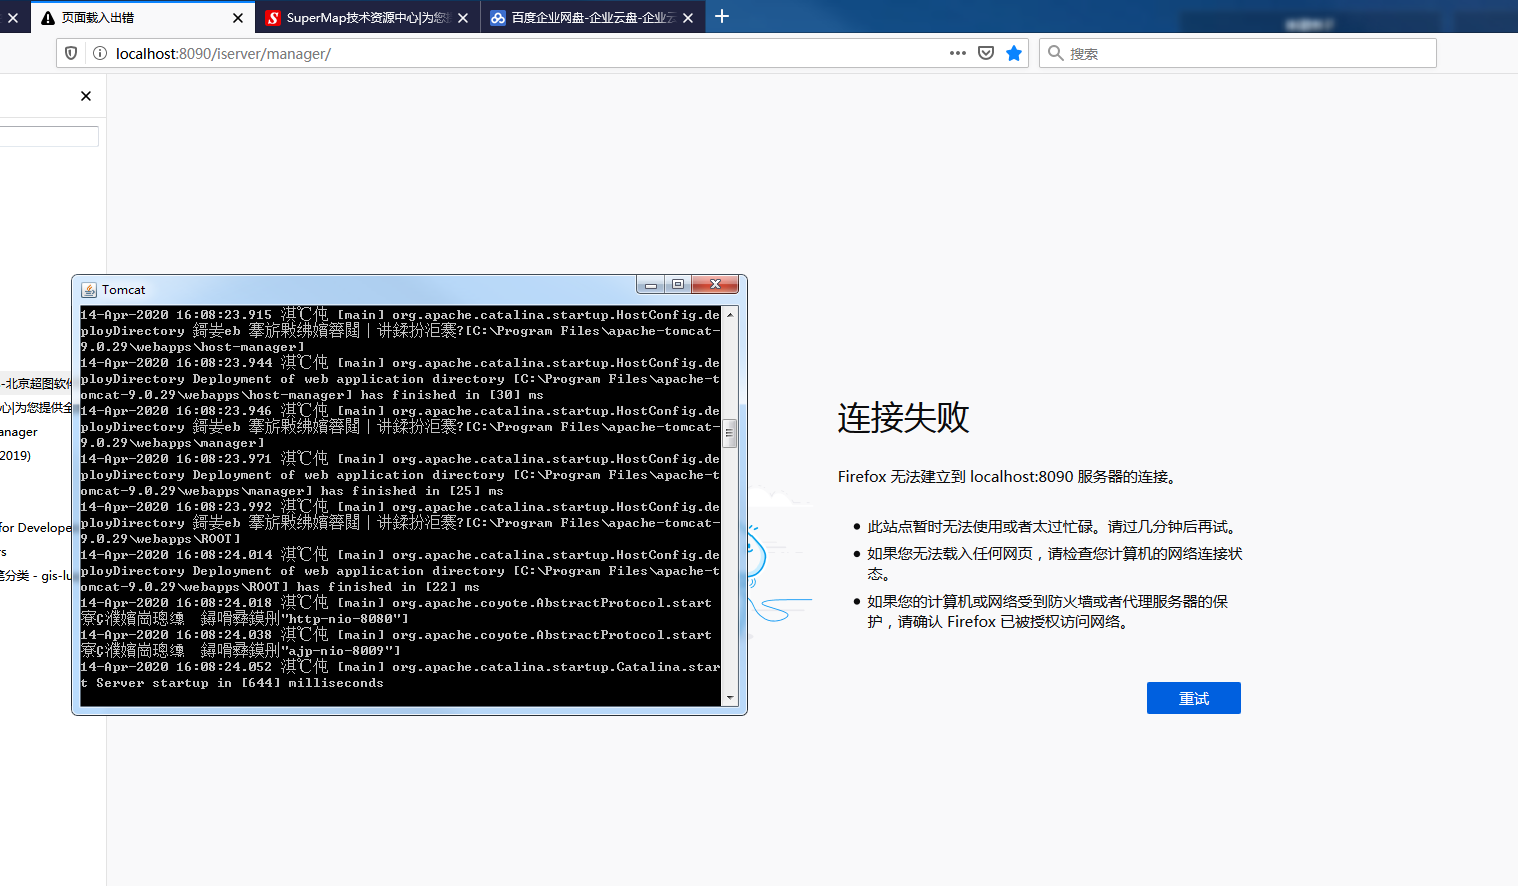Click the sidebar search input field
The image size is (1518, 886).
pos(49,136)
